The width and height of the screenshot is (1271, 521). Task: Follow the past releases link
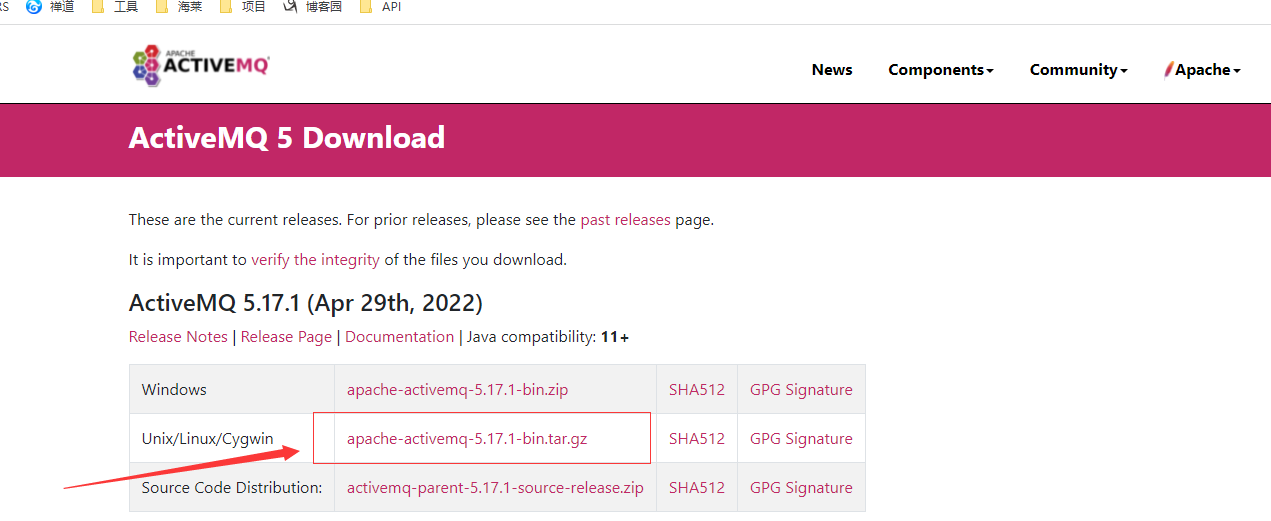coord(625,220)
